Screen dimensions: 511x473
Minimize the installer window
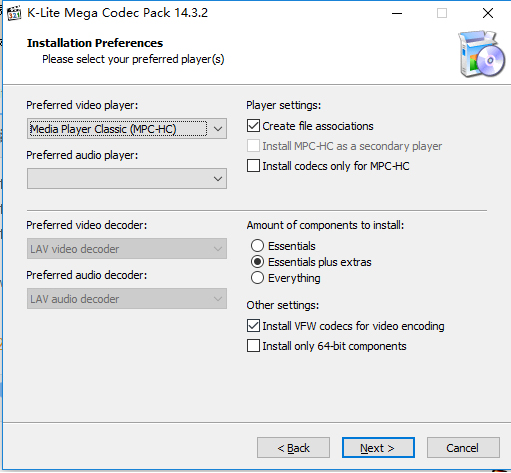click(x=397, y=13)
